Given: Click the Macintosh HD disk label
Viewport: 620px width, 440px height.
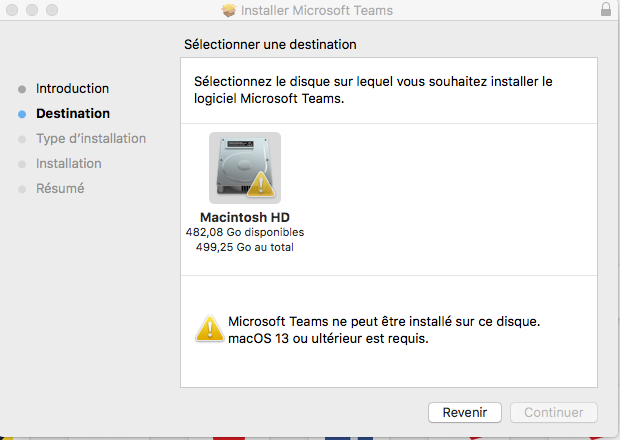Looking at the screenshot, I should coord(245,217).
